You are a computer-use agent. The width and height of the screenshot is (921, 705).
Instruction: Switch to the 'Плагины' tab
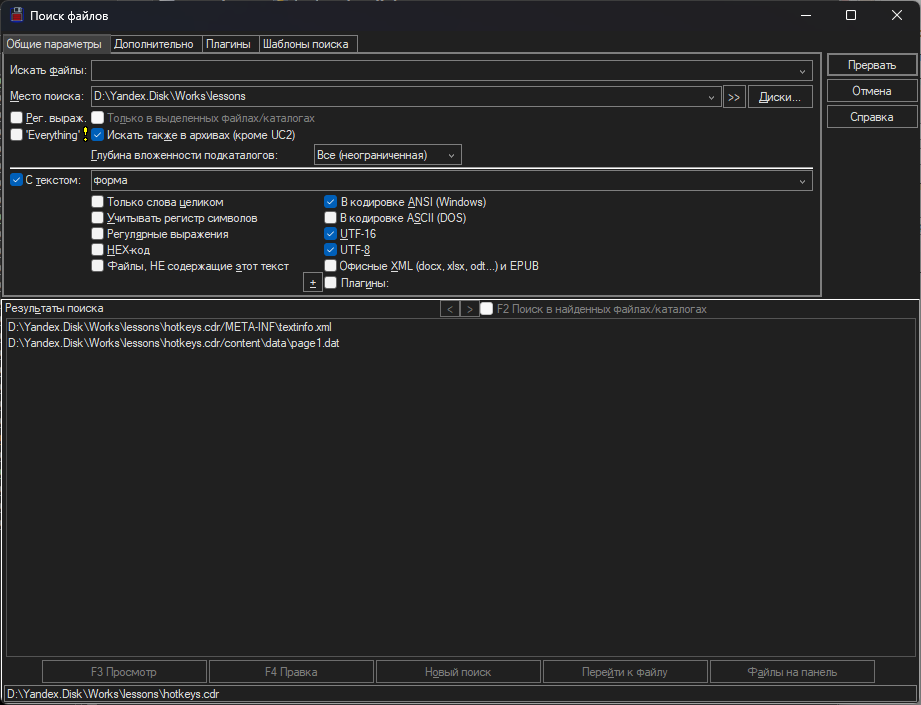[228, 44]
